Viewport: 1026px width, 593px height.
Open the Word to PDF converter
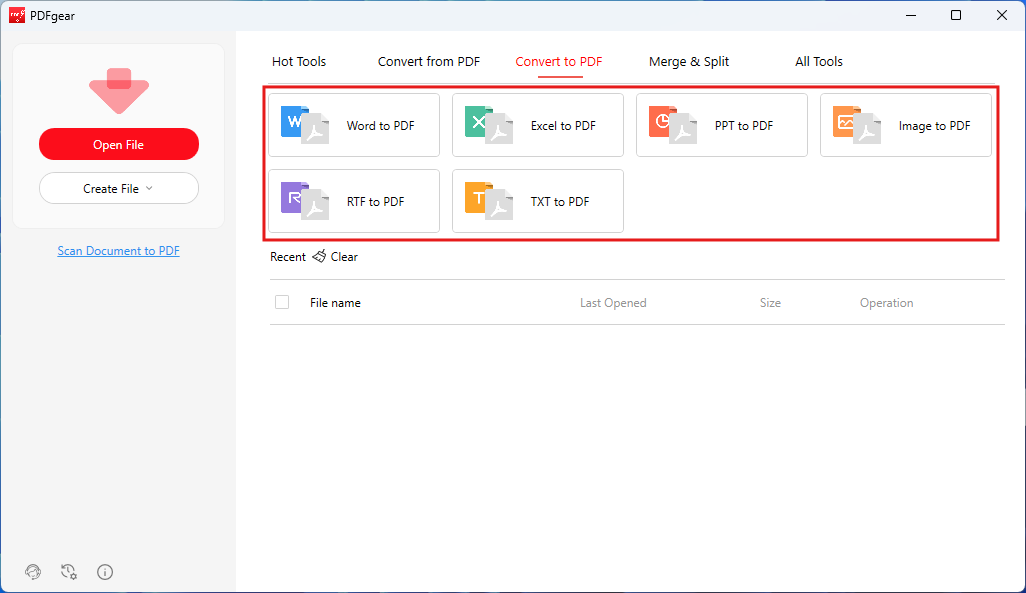click(x=354, y=125)
